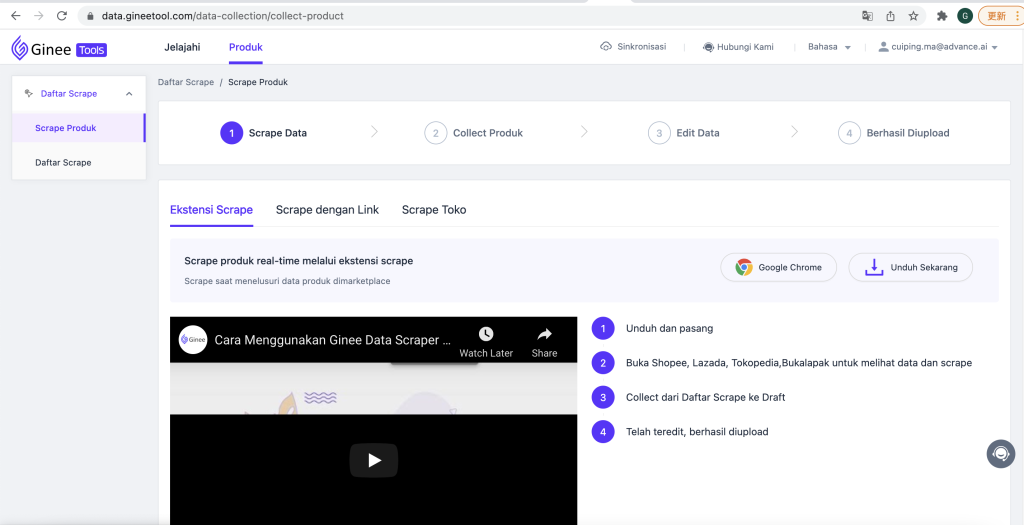
Task: Open the Chrome profile avatar G
Action: 965,16
